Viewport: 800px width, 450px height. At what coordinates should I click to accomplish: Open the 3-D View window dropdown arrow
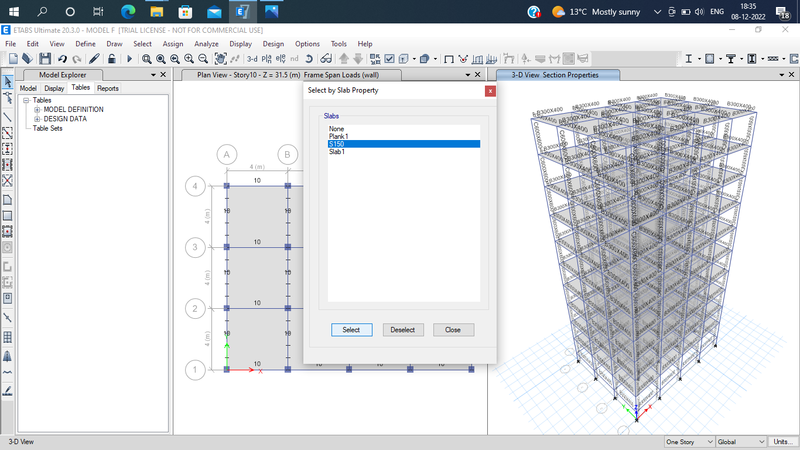click(782, 75)
